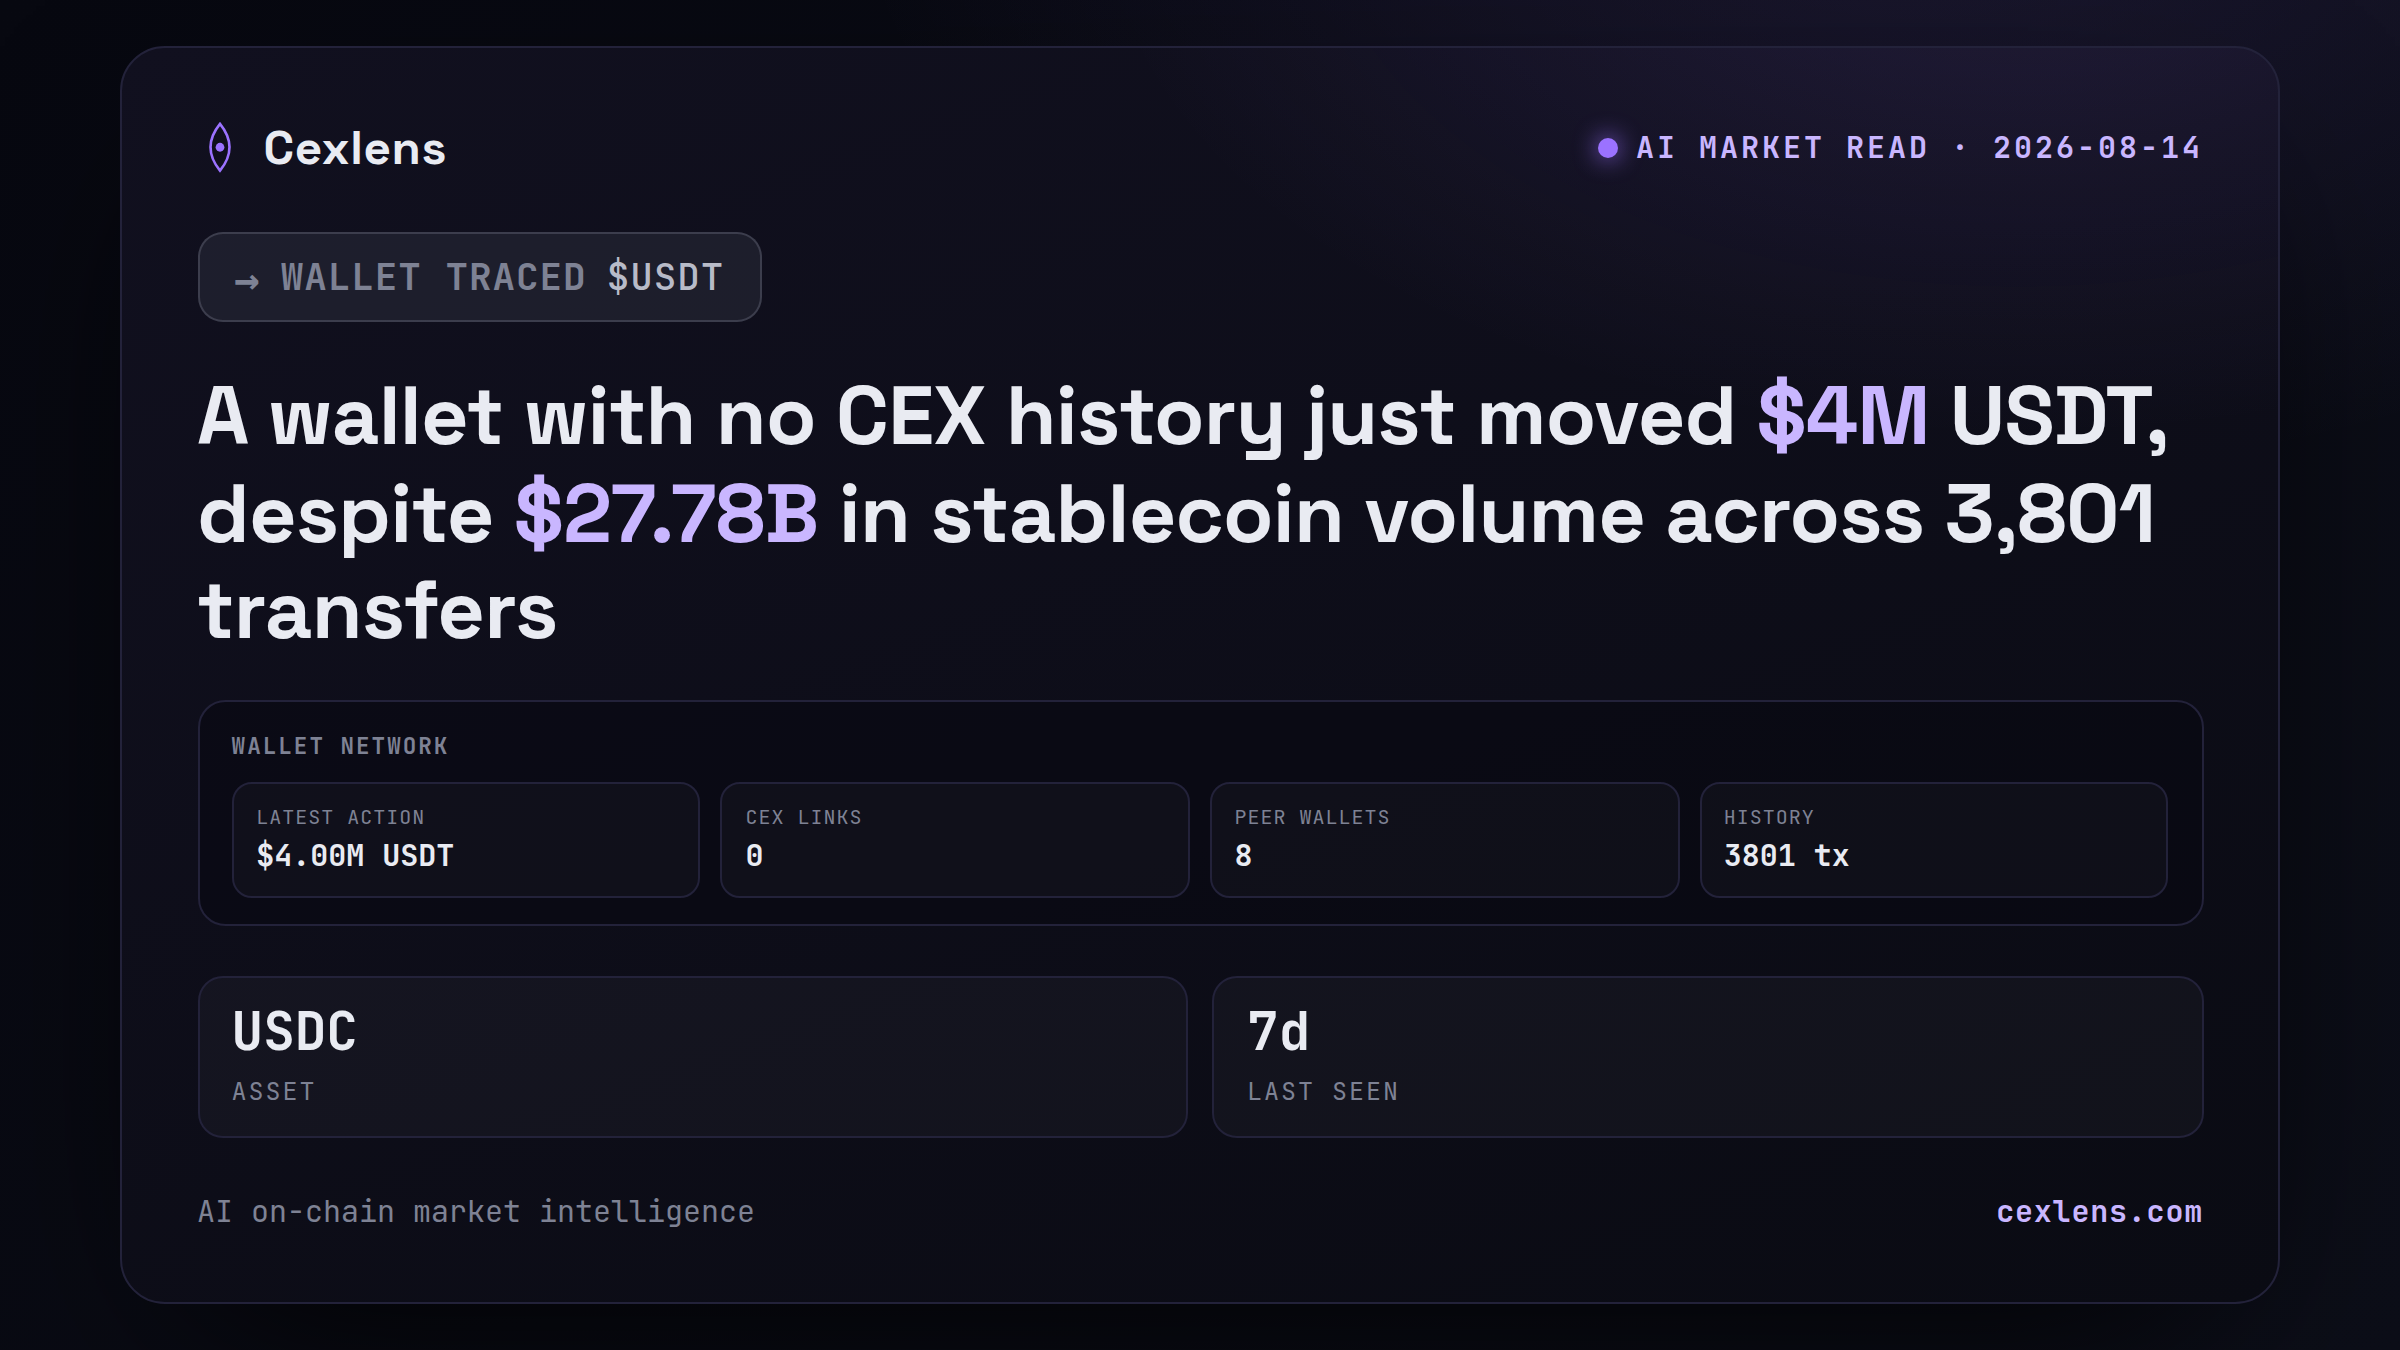Click the purple AI Market Read status dot
This screenshot has height=1350, width=2400.
[1608, 148]
